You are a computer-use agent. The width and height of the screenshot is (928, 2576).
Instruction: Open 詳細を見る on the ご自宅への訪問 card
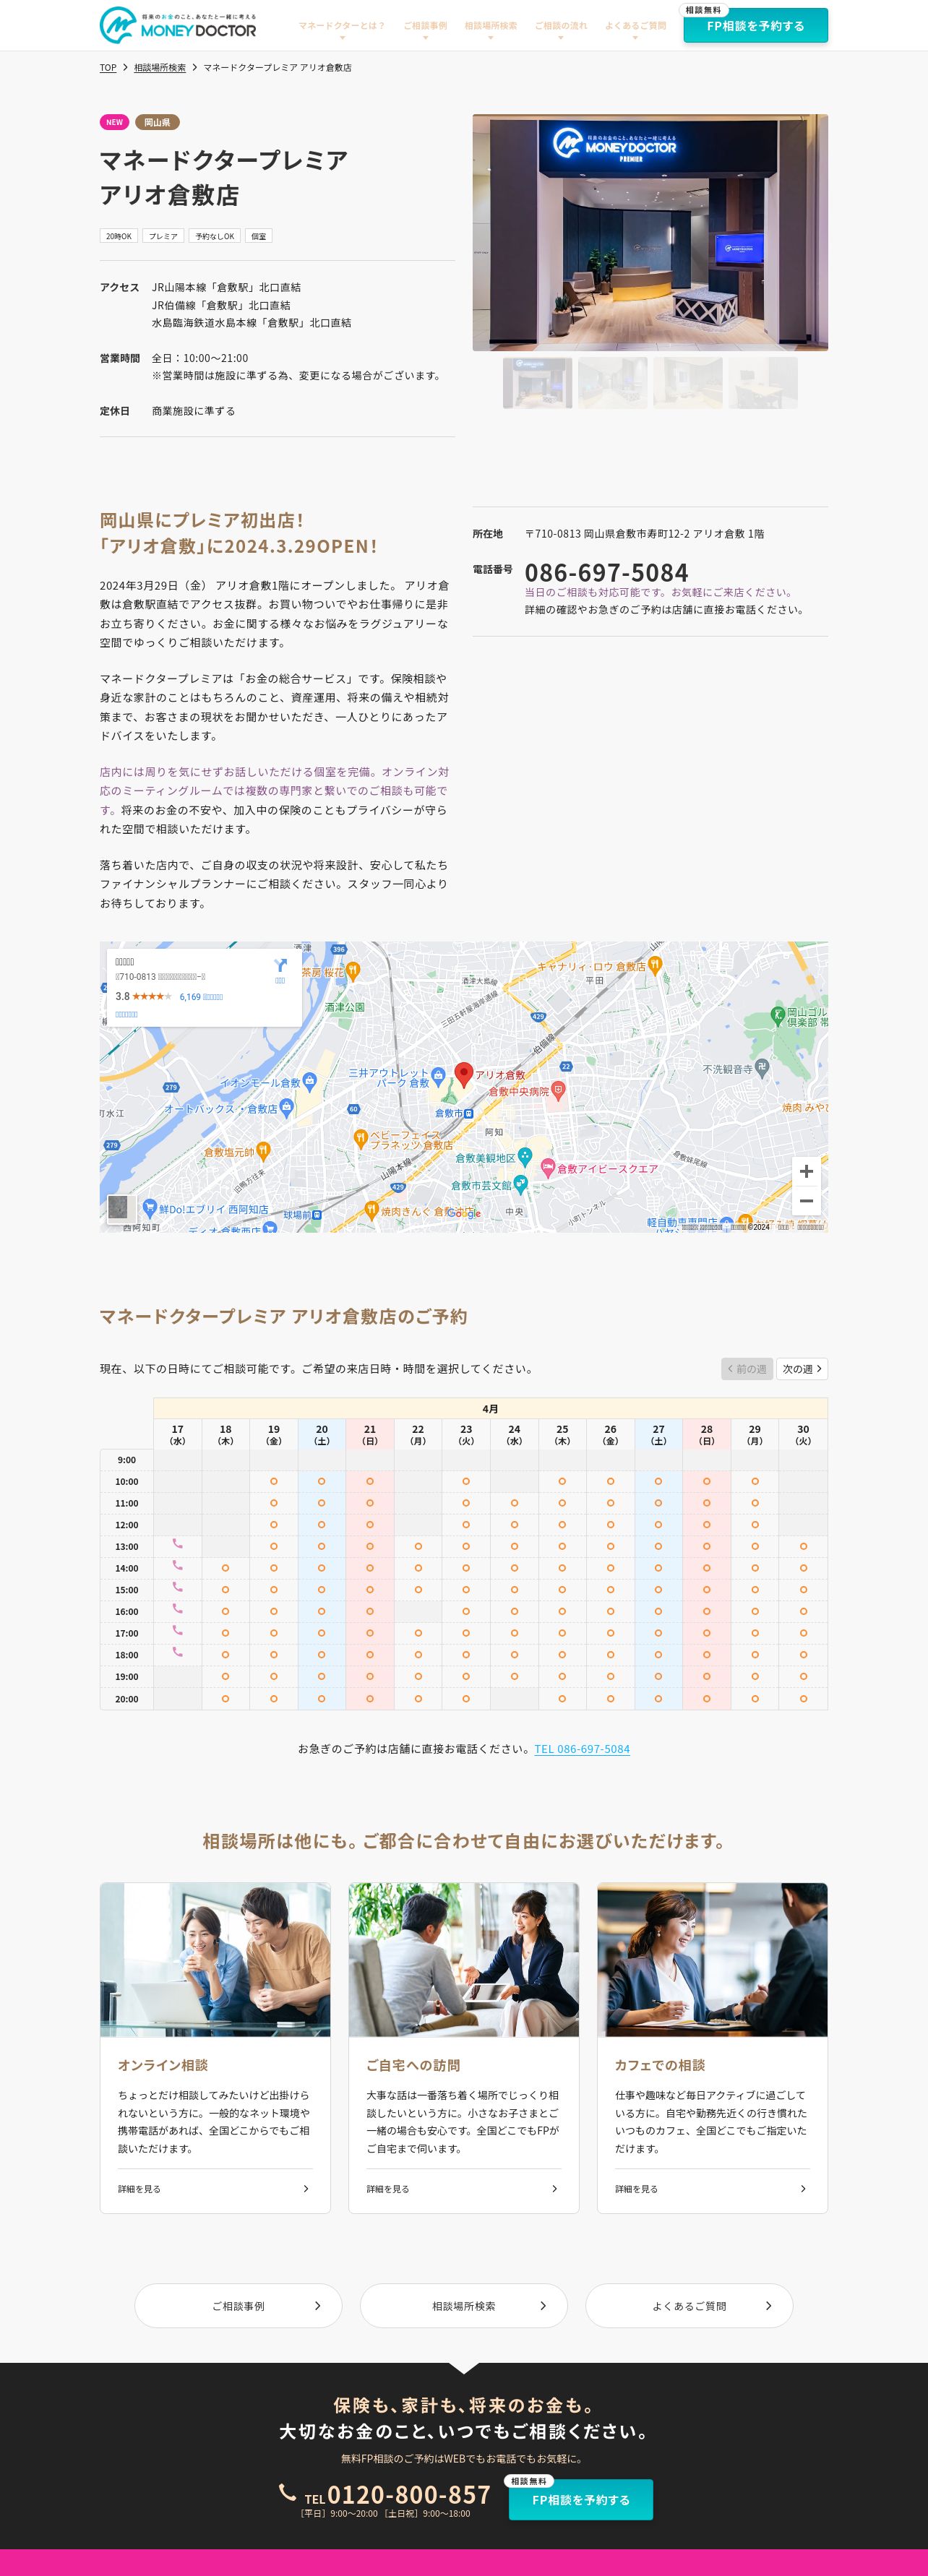(463, 2189)
